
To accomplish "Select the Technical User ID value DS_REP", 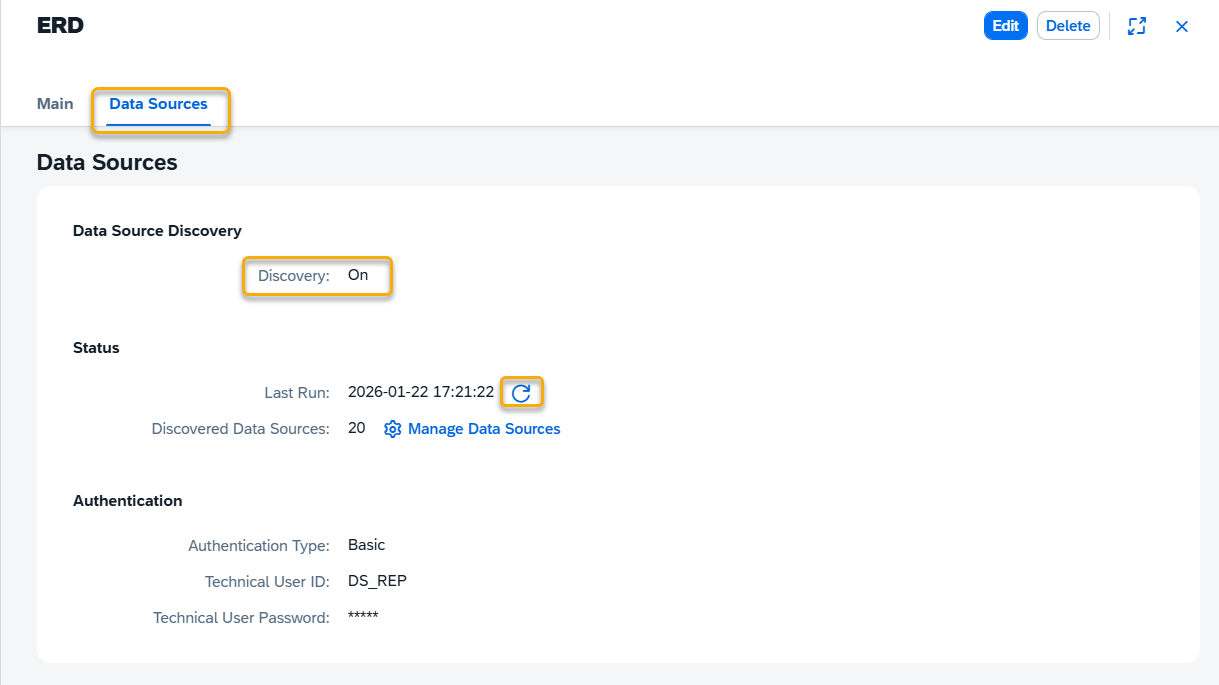I will 377,581.
